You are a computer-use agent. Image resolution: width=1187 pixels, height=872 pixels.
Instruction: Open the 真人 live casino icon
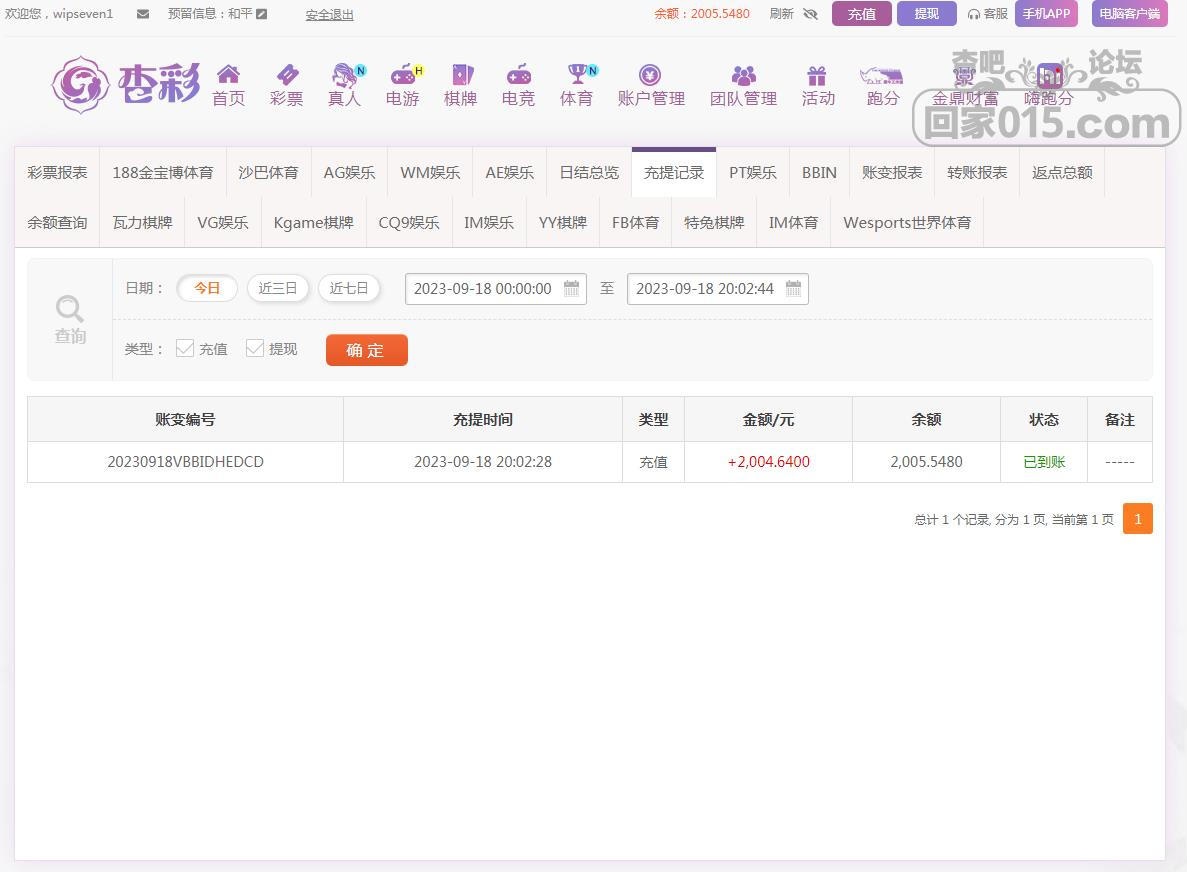345,76
